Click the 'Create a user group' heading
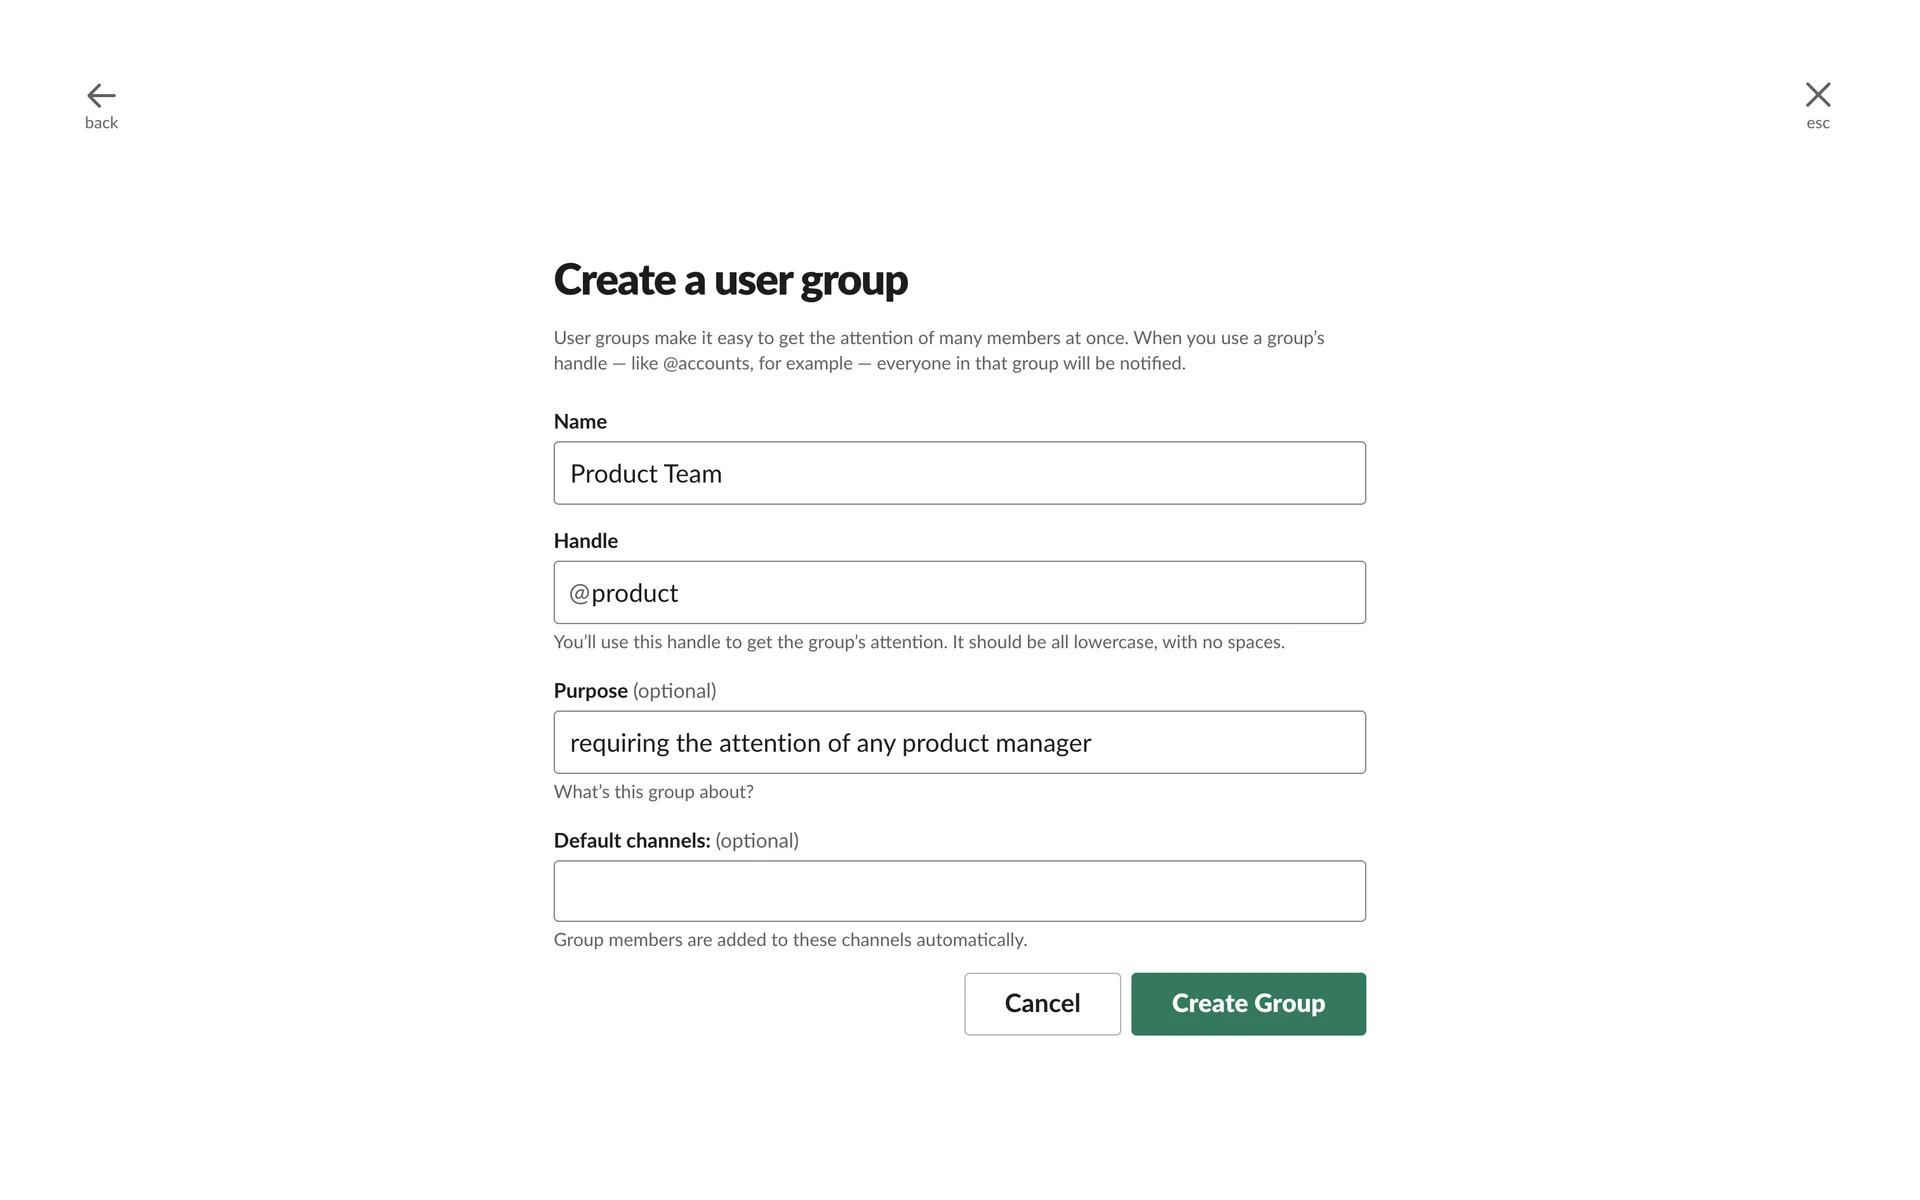The image size is (1920, 1200). pos(730,280)
